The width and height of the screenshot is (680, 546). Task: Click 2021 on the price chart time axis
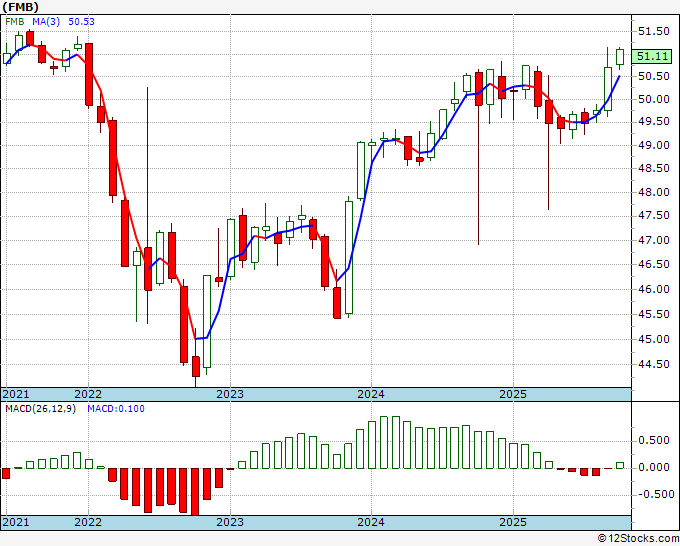coord(16,394)
